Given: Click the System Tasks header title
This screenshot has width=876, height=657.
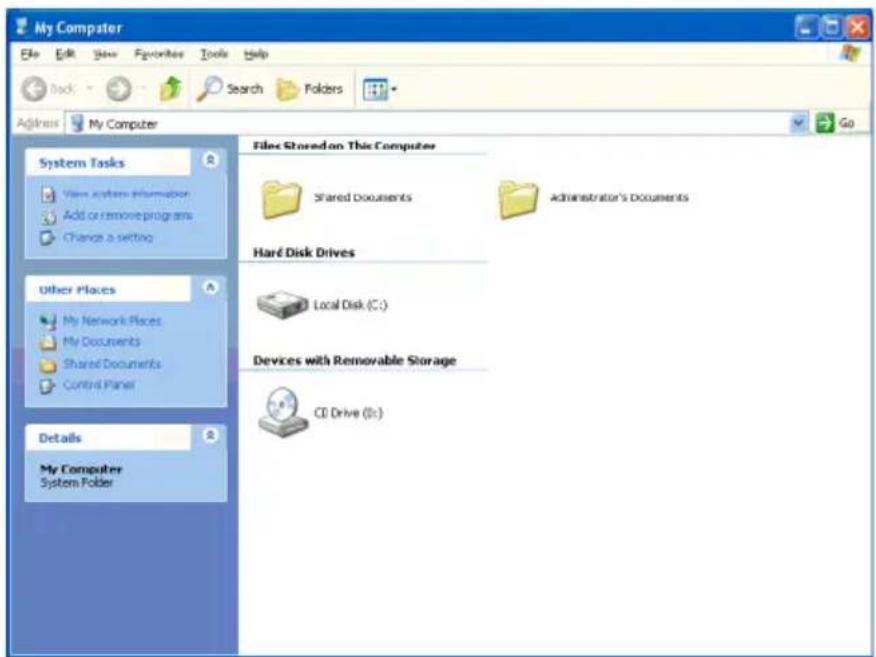Looking at the screenshot, I should click(82, 163).
